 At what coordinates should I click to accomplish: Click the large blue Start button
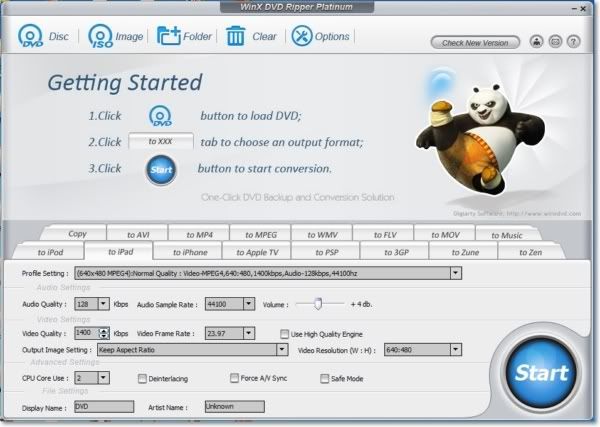(541, 373)
